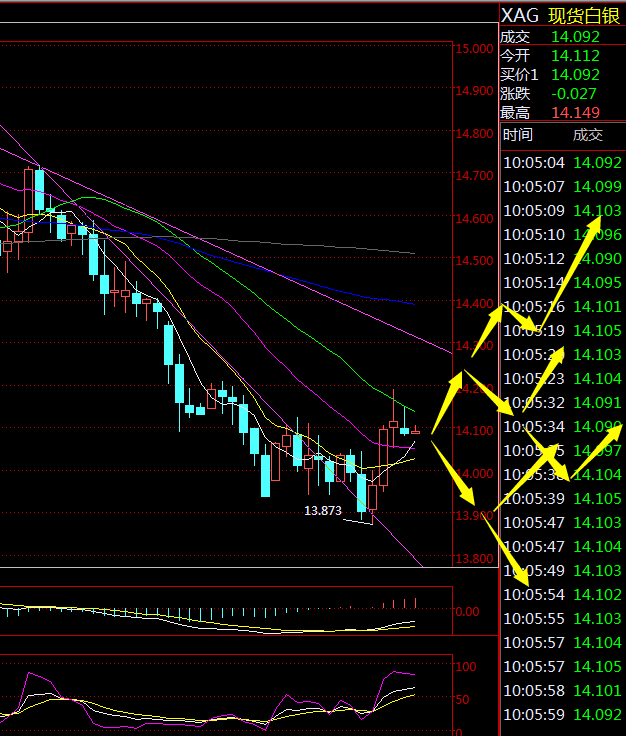This screenshot has width=626, height=736.
Task: Select price 14.104 in the 10:05:23 row
Action: [x=597, y=379]
